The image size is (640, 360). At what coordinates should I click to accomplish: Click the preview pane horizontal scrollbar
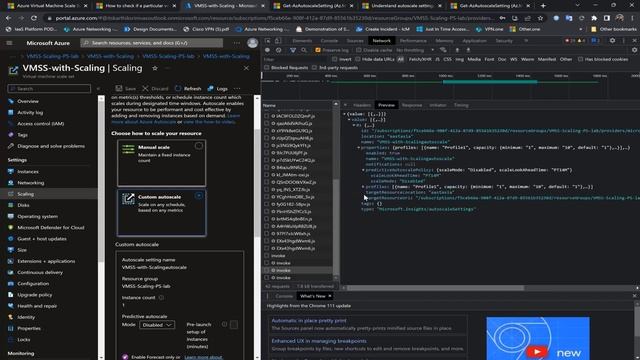pos(436,288)
